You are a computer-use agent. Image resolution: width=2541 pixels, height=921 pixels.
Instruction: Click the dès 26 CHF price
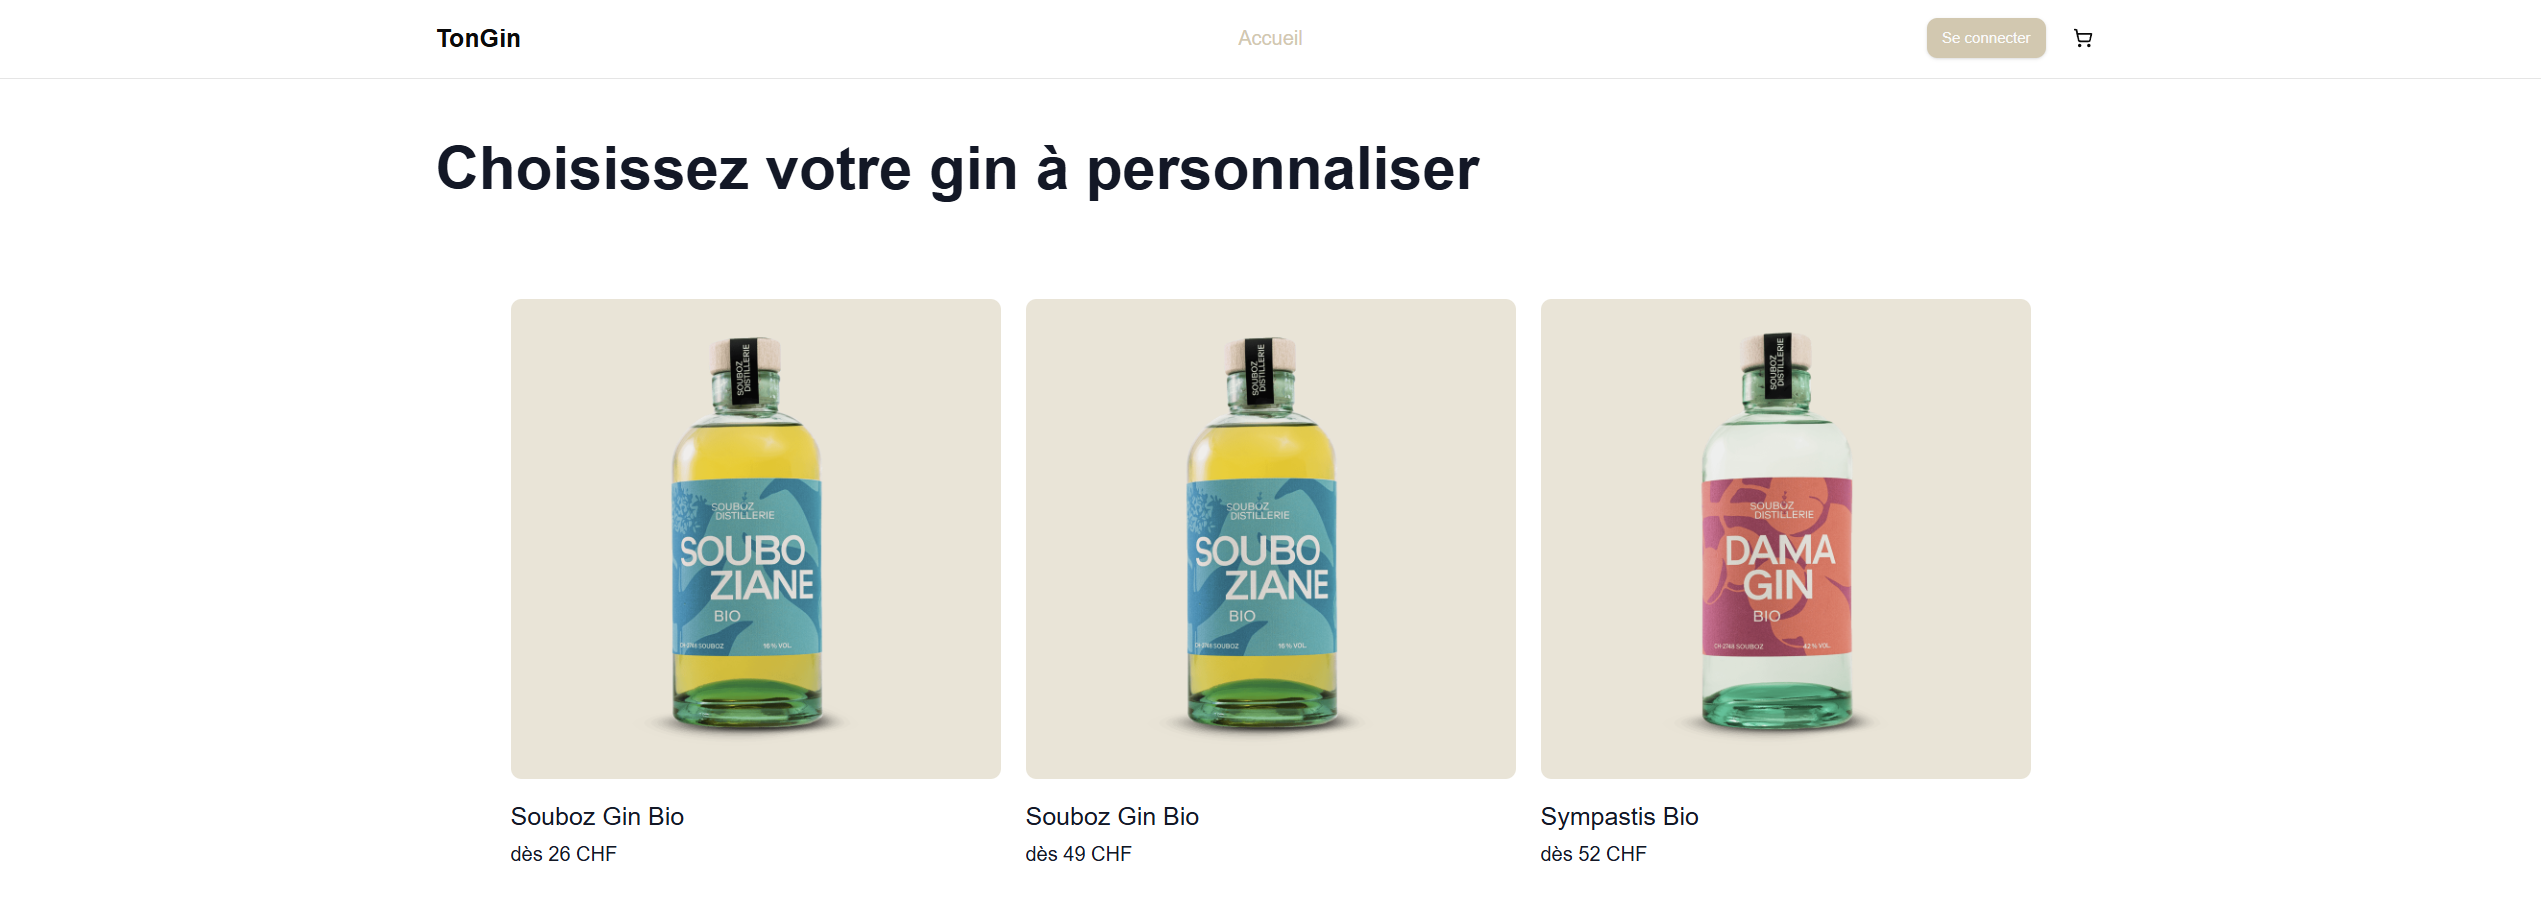(563, 854)
